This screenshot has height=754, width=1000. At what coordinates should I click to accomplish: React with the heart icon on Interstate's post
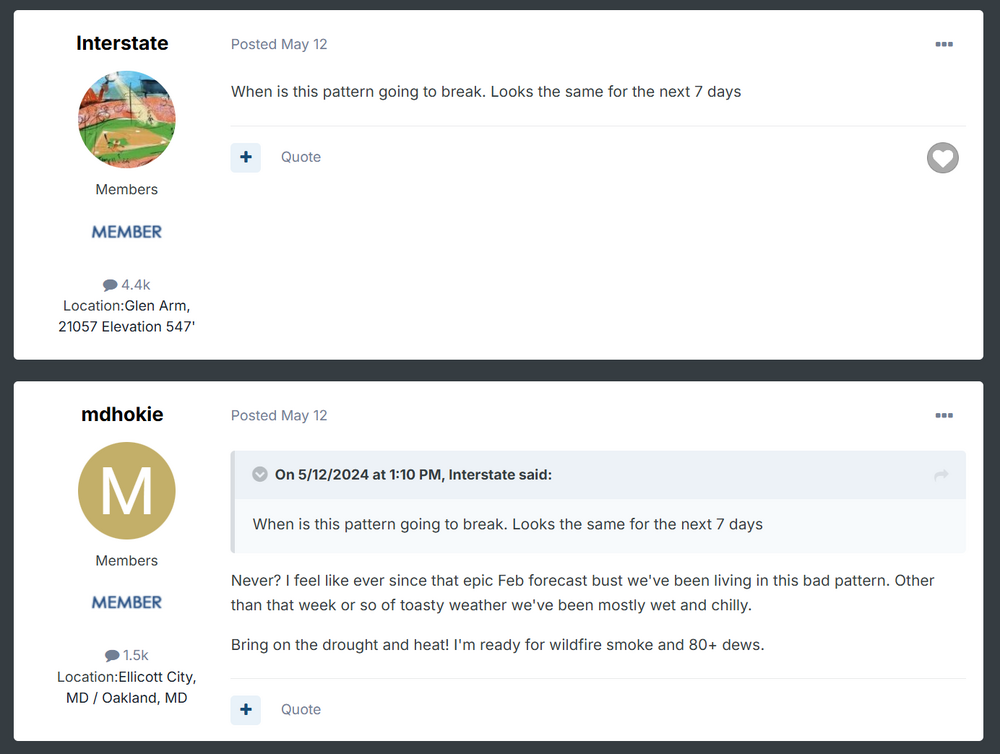(x=943, y=158)
